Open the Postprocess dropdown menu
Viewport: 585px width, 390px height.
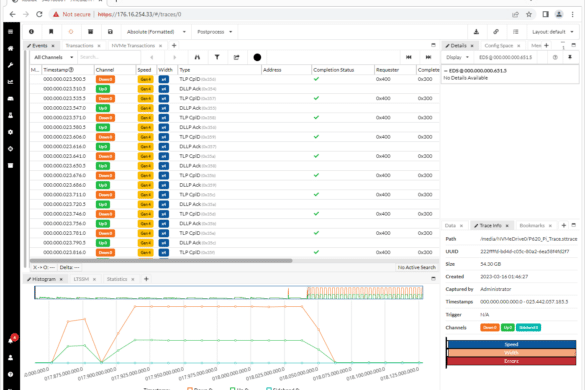click(215, 32)
